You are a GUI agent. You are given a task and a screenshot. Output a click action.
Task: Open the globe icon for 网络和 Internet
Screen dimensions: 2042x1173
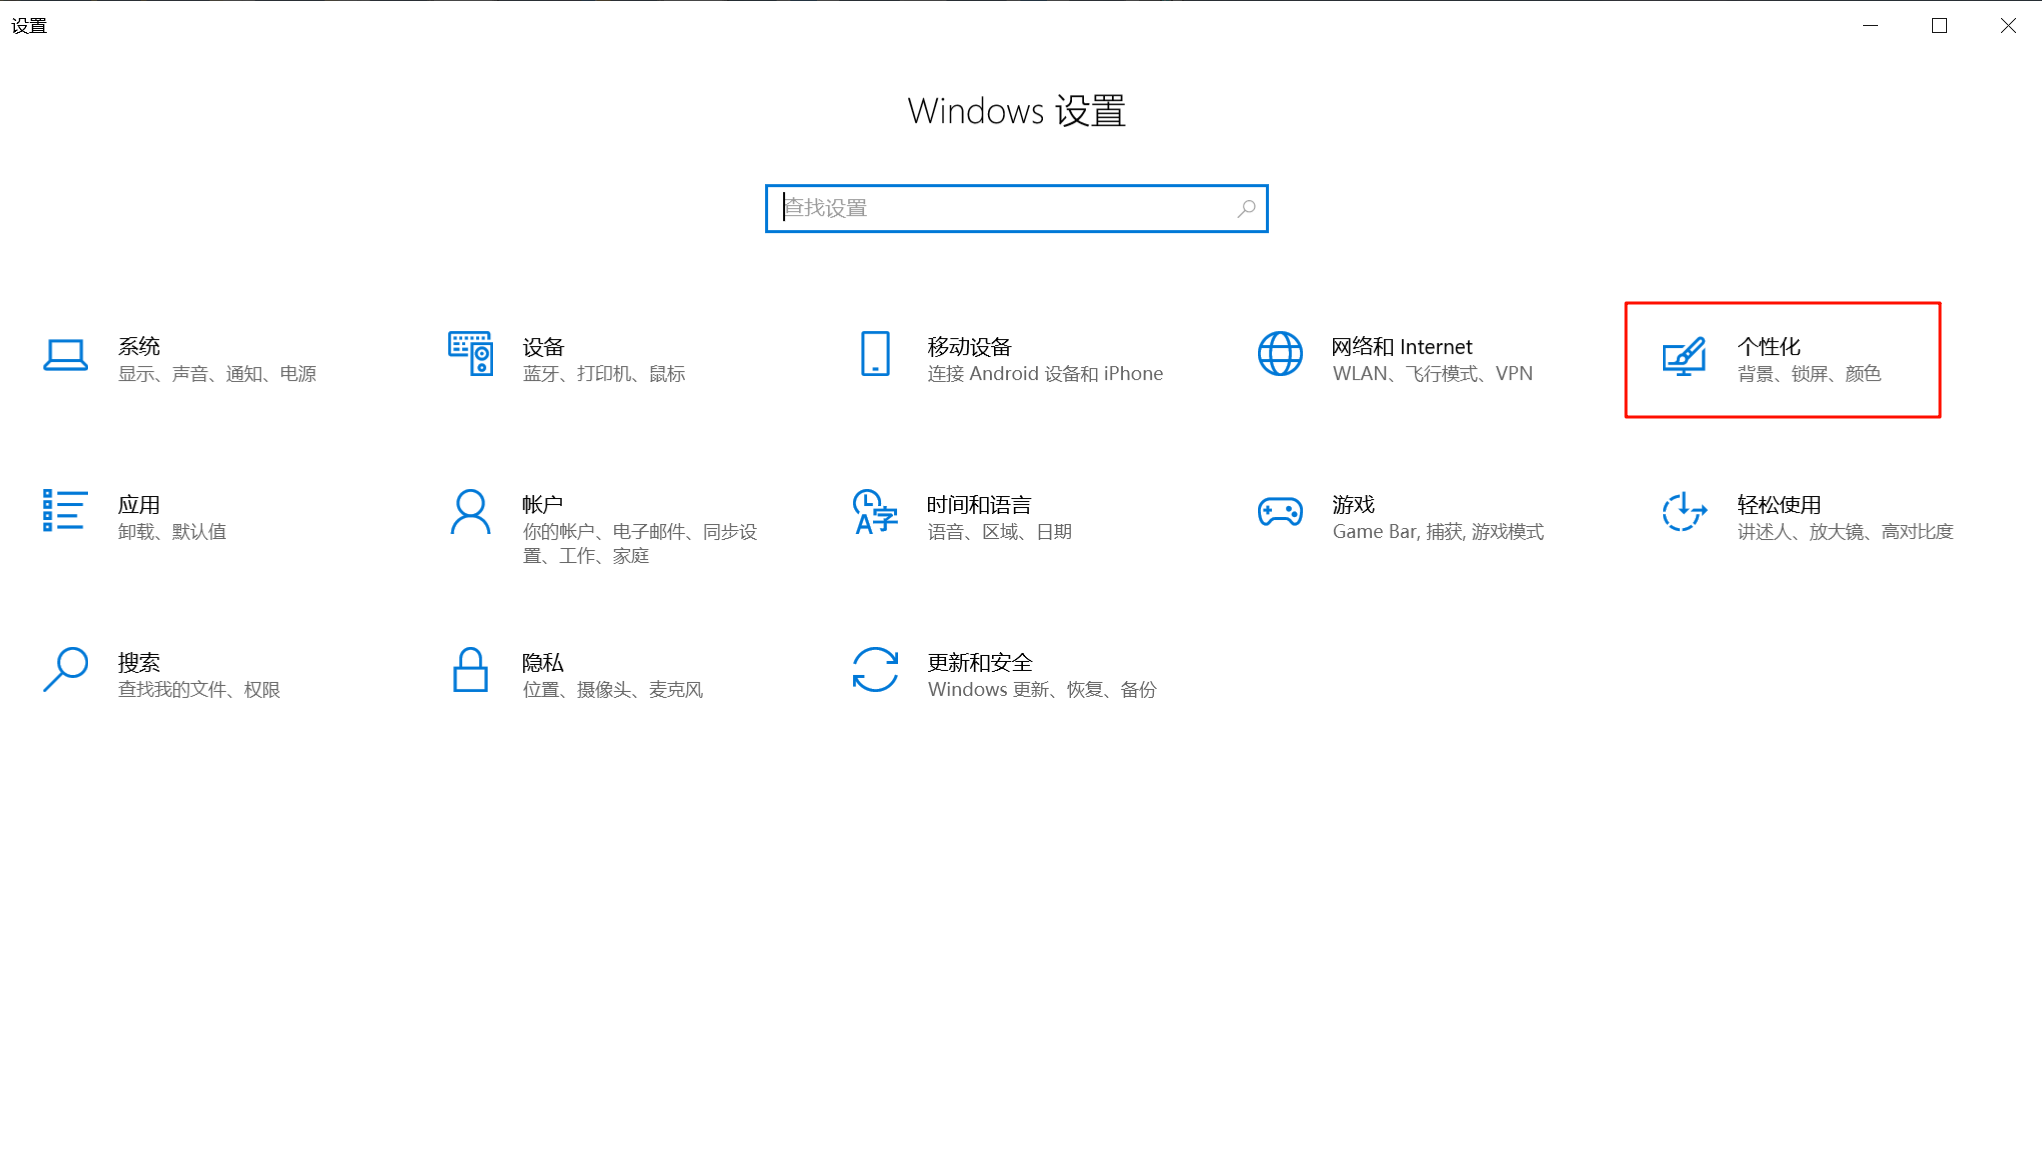coord(1280,354)
